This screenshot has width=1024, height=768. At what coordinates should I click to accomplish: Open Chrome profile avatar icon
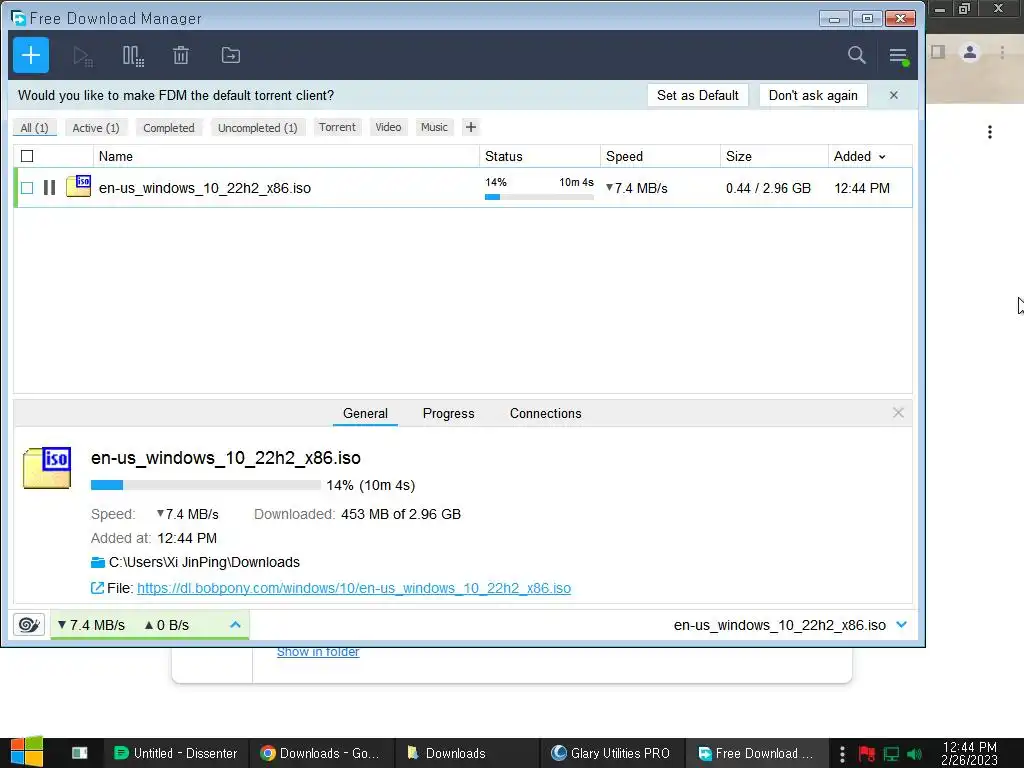[970, 52]
